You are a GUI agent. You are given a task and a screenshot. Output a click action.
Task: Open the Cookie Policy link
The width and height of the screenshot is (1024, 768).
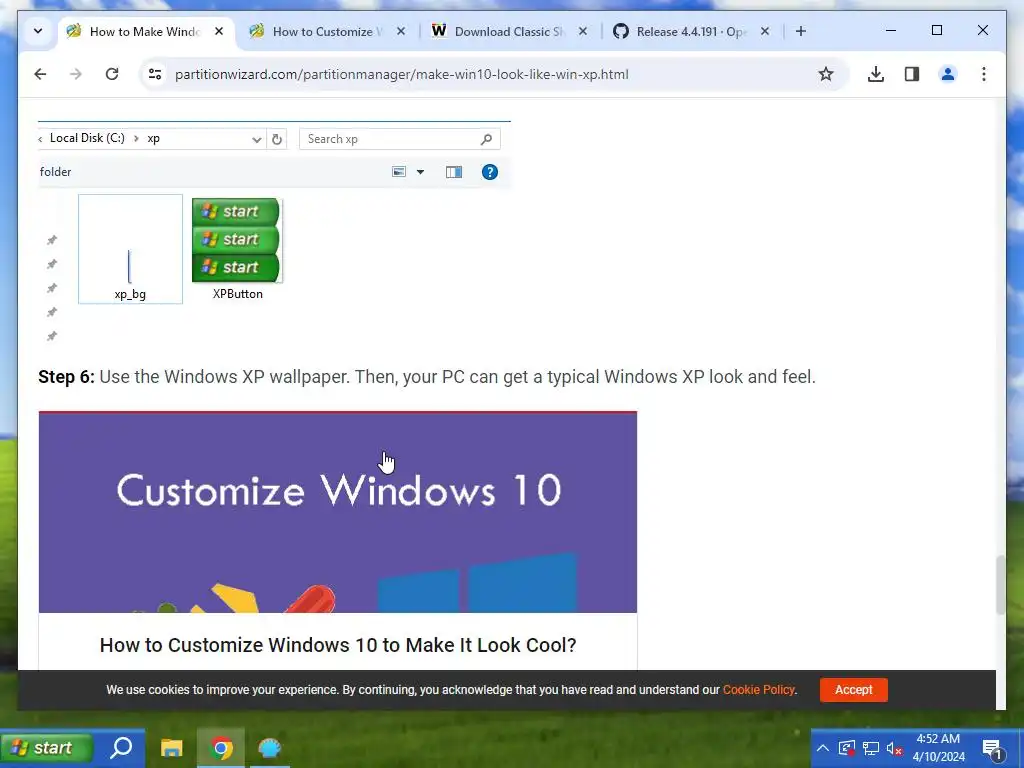tap(758, 690)
